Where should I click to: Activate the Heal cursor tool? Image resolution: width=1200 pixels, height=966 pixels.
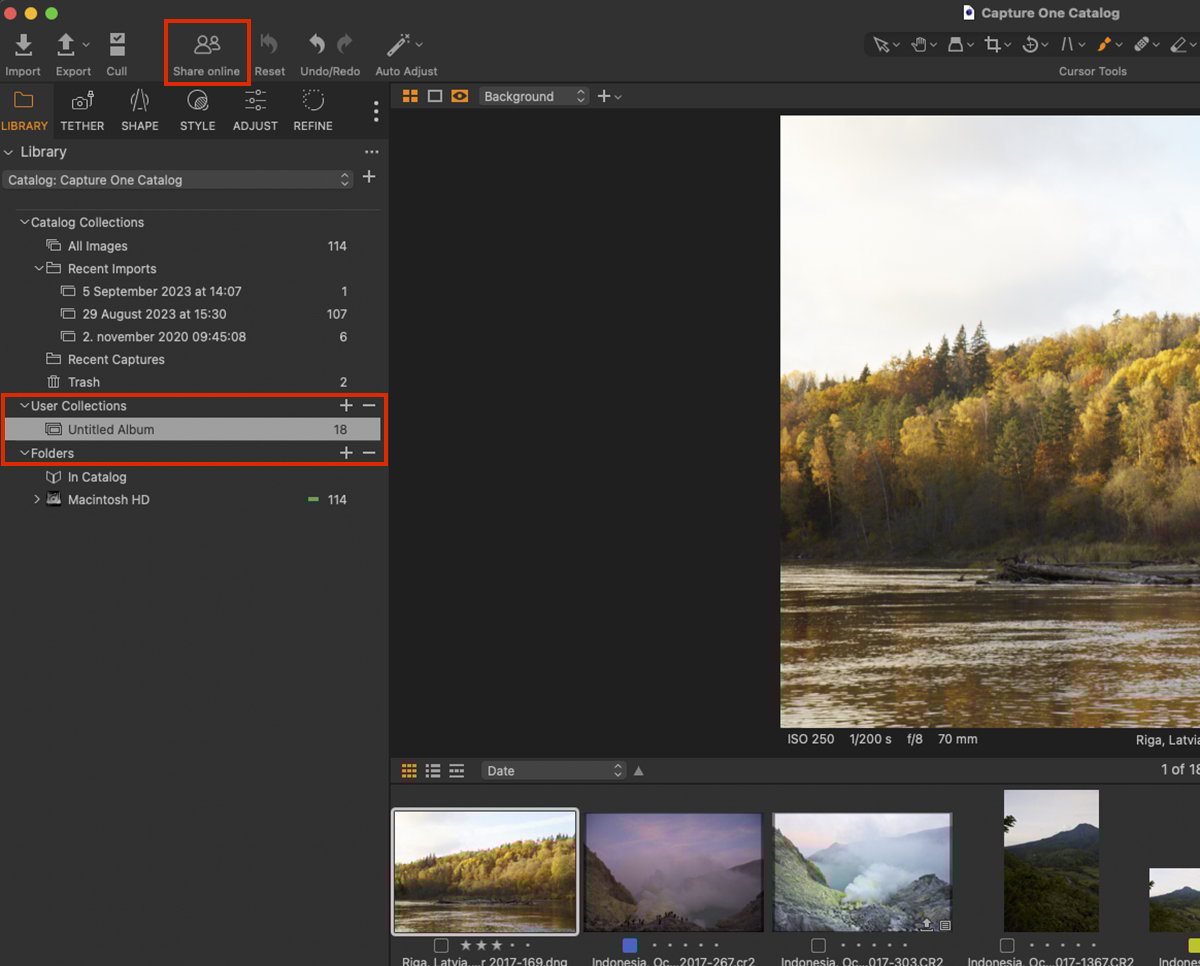[x=1143, y=45]
